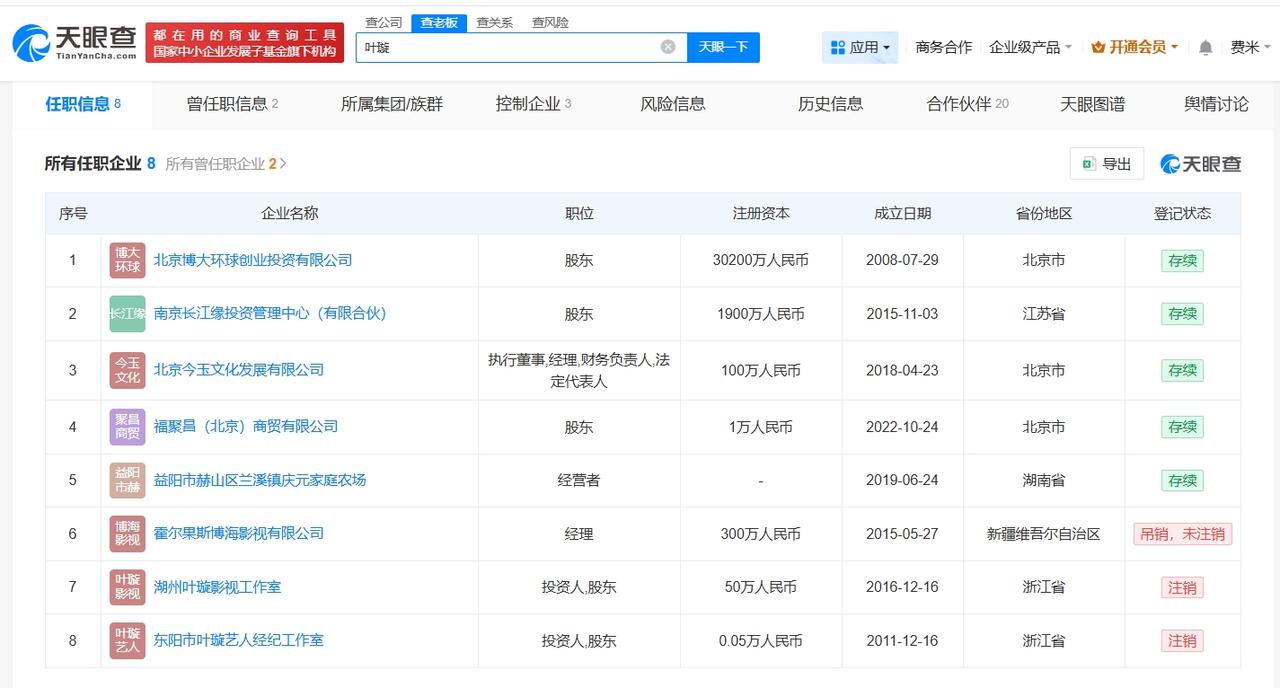Click the 博大环球 company logo thumbnail
The height and width of the screenshot is (688, 1280).
pos(127,260)
